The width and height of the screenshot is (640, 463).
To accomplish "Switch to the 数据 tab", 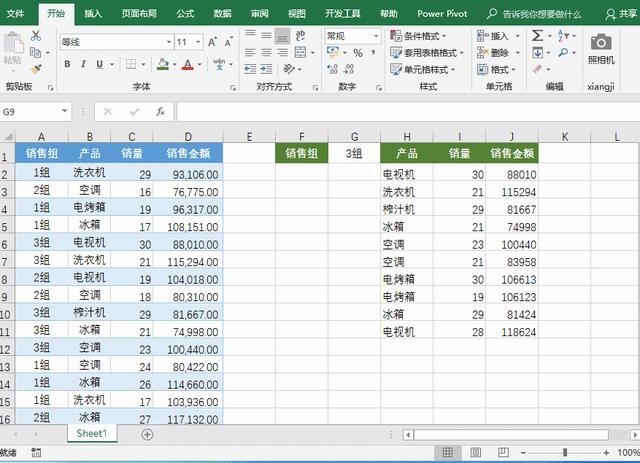I will click(x=222, y=13).
